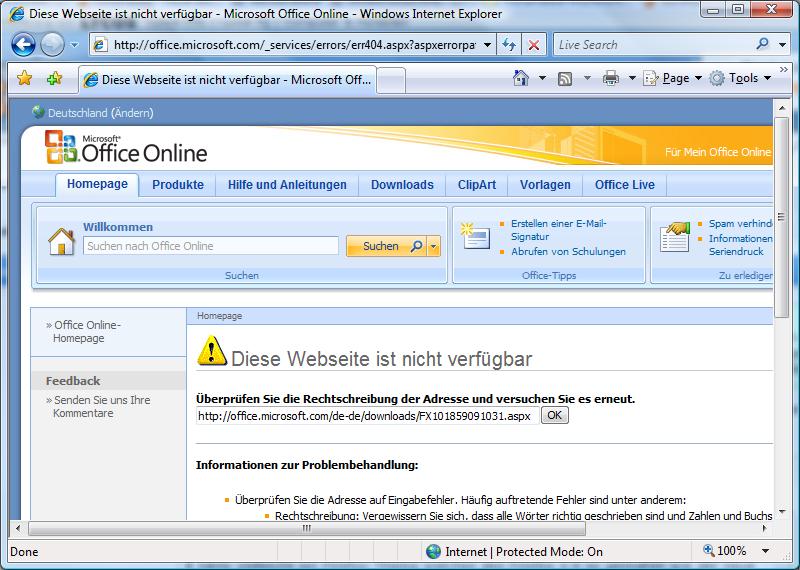Open recent pages dropdown next to Forward
800x570 pixels.
(x=74, y=45)
